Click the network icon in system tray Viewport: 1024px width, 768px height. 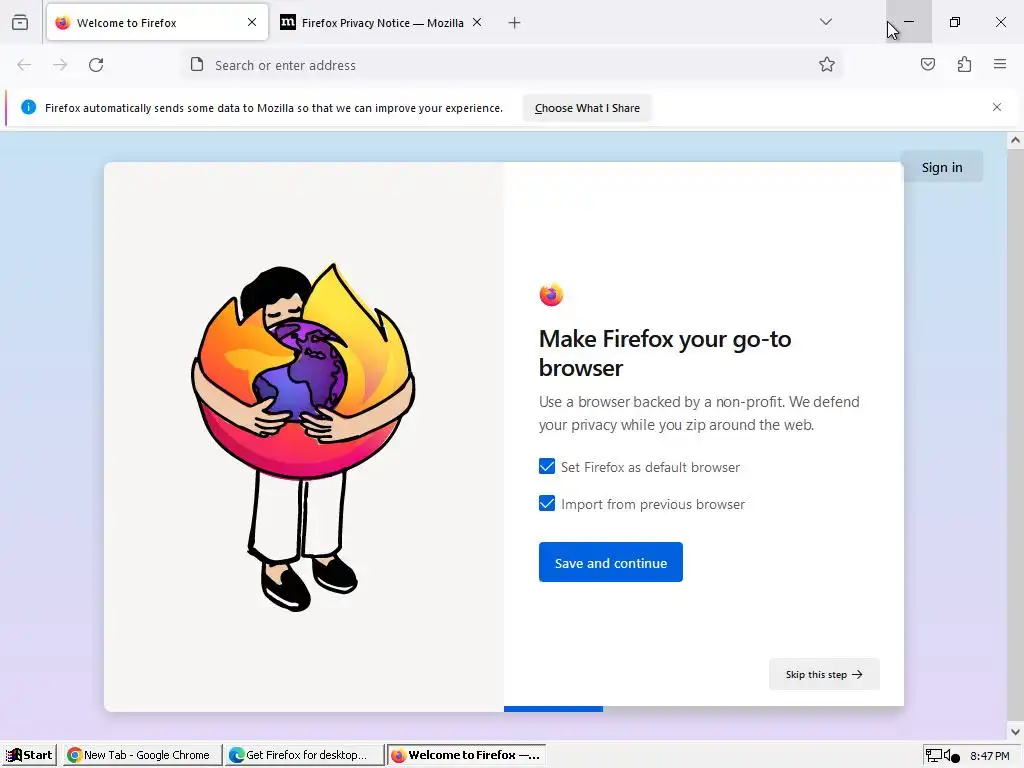[x=934, y=756]
